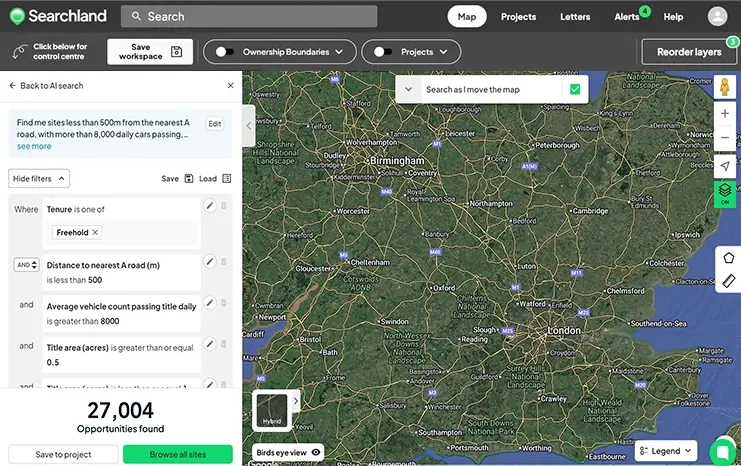Click the Save filters disk icon

(x=189, y=179)
